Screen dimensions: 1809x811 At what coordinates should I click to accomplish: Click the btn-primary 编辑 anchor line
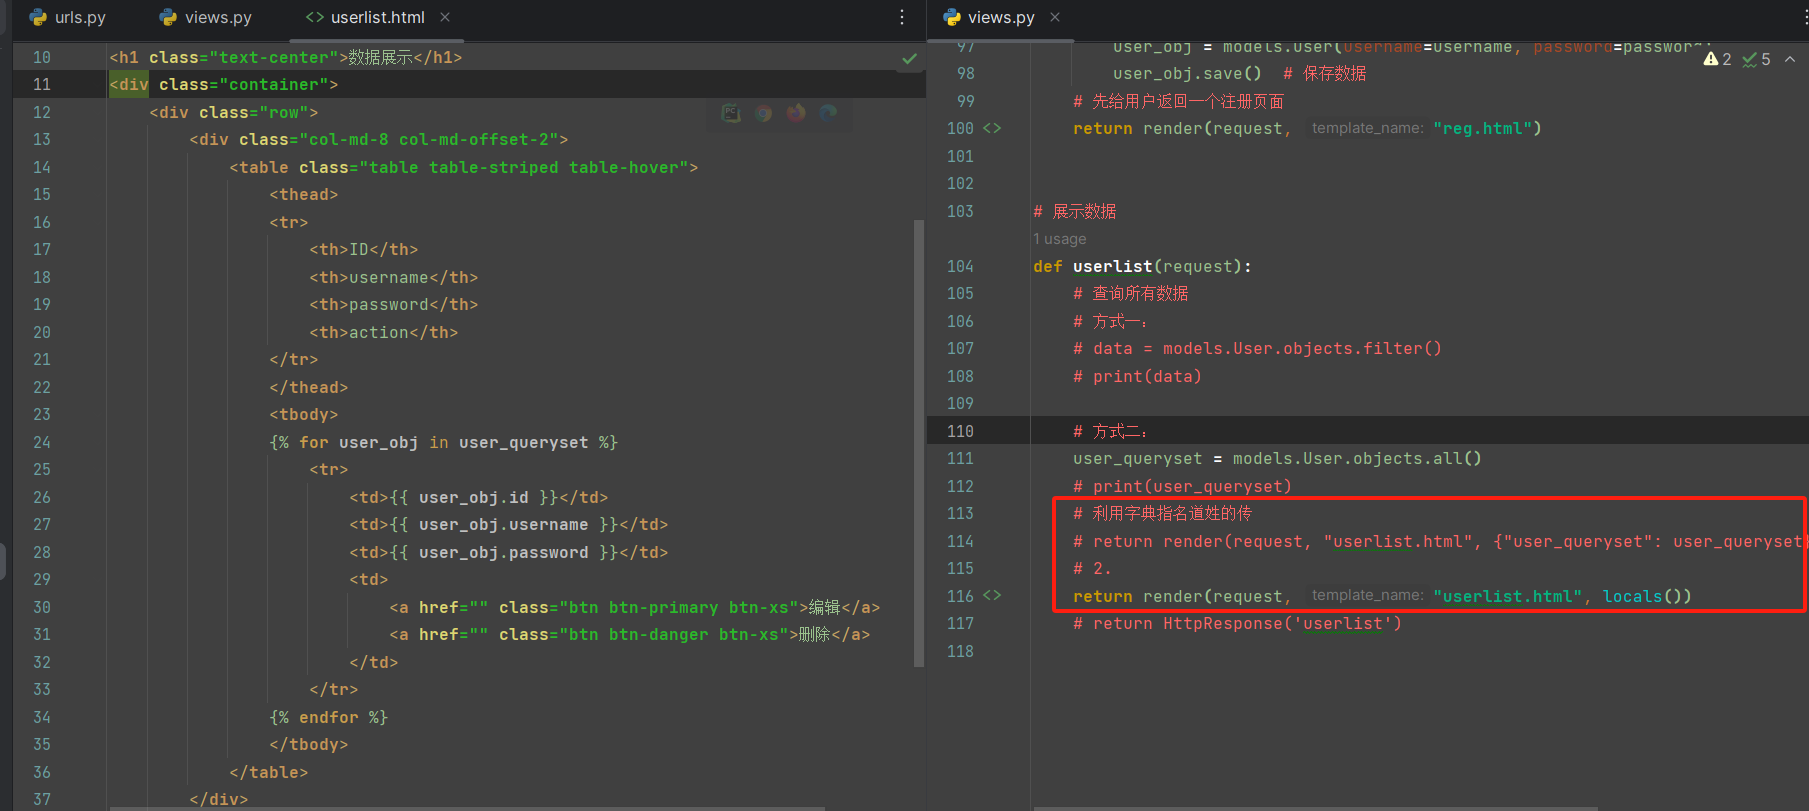(x=635, y=607)
